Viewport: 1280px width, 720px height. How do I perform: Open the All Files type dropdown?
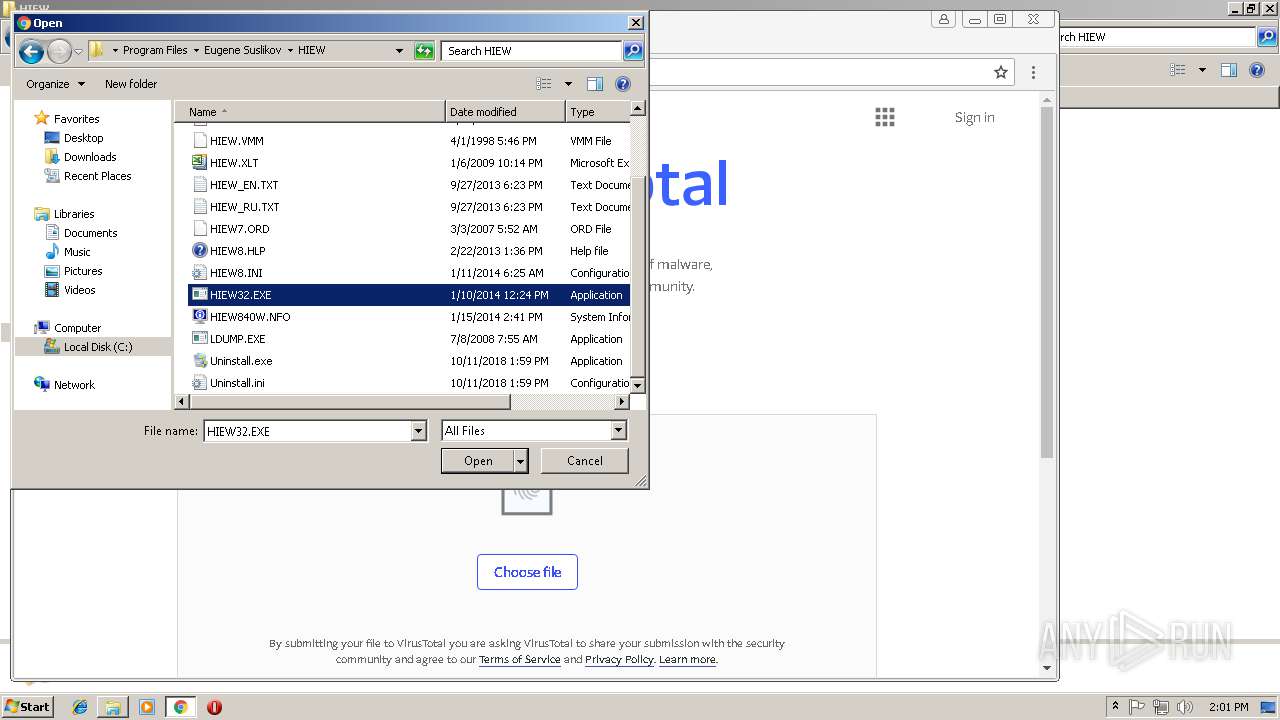pos(618,431)
